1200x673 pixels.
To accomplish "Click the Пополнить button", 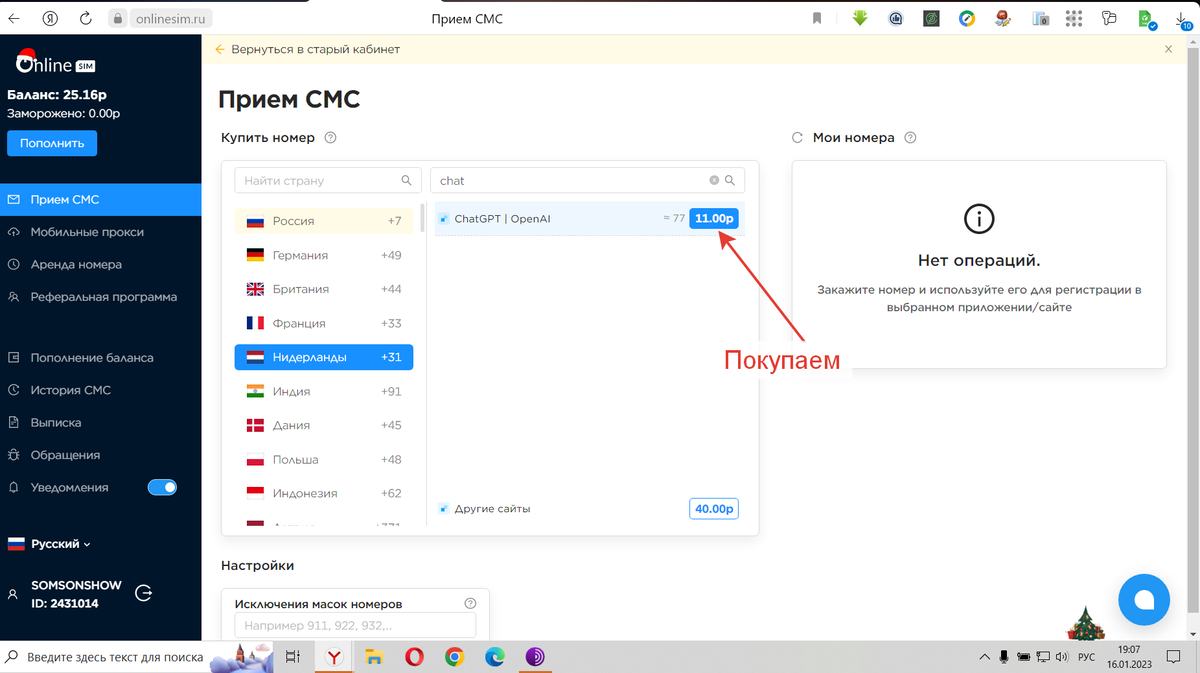I will click(52, 143).
